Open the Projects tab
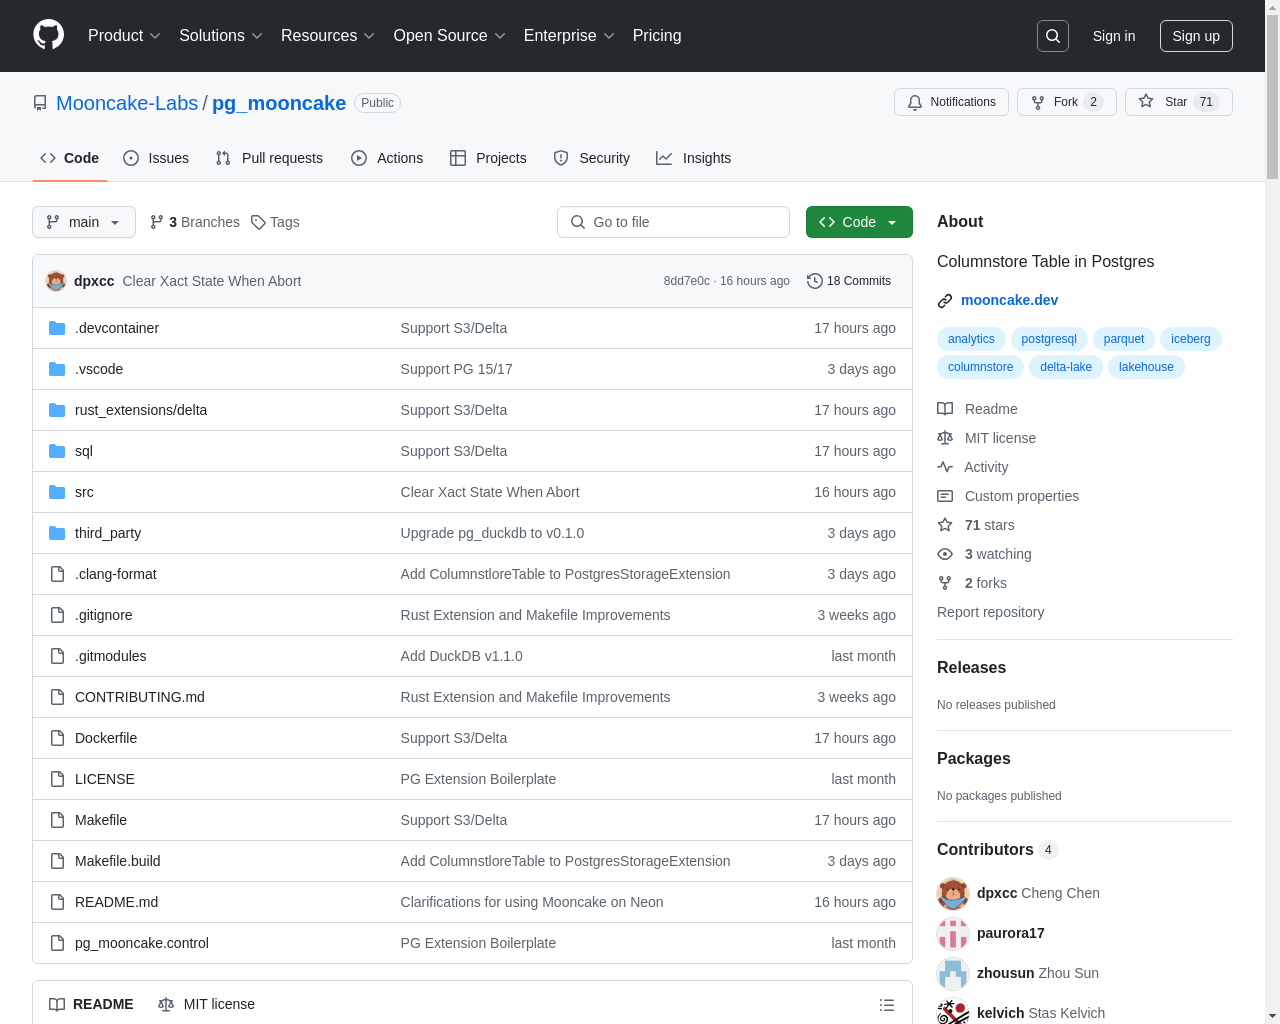Image resolution: width=1280 pixels, height=1024 pixels. coord(488,158)
